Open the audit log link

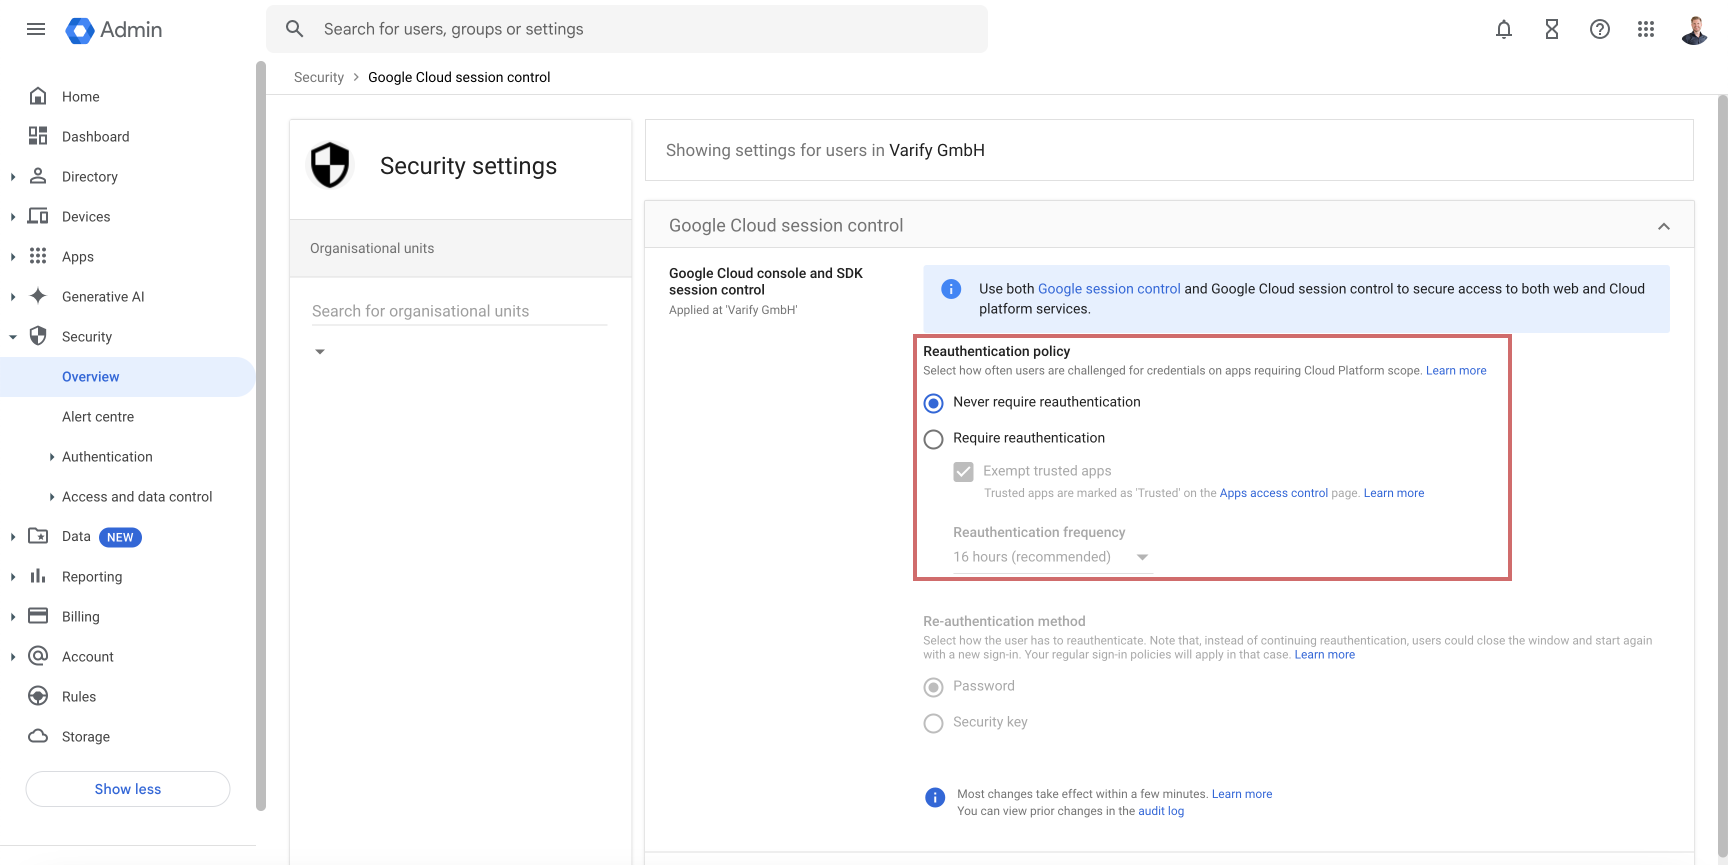[x=1161, y=811]
